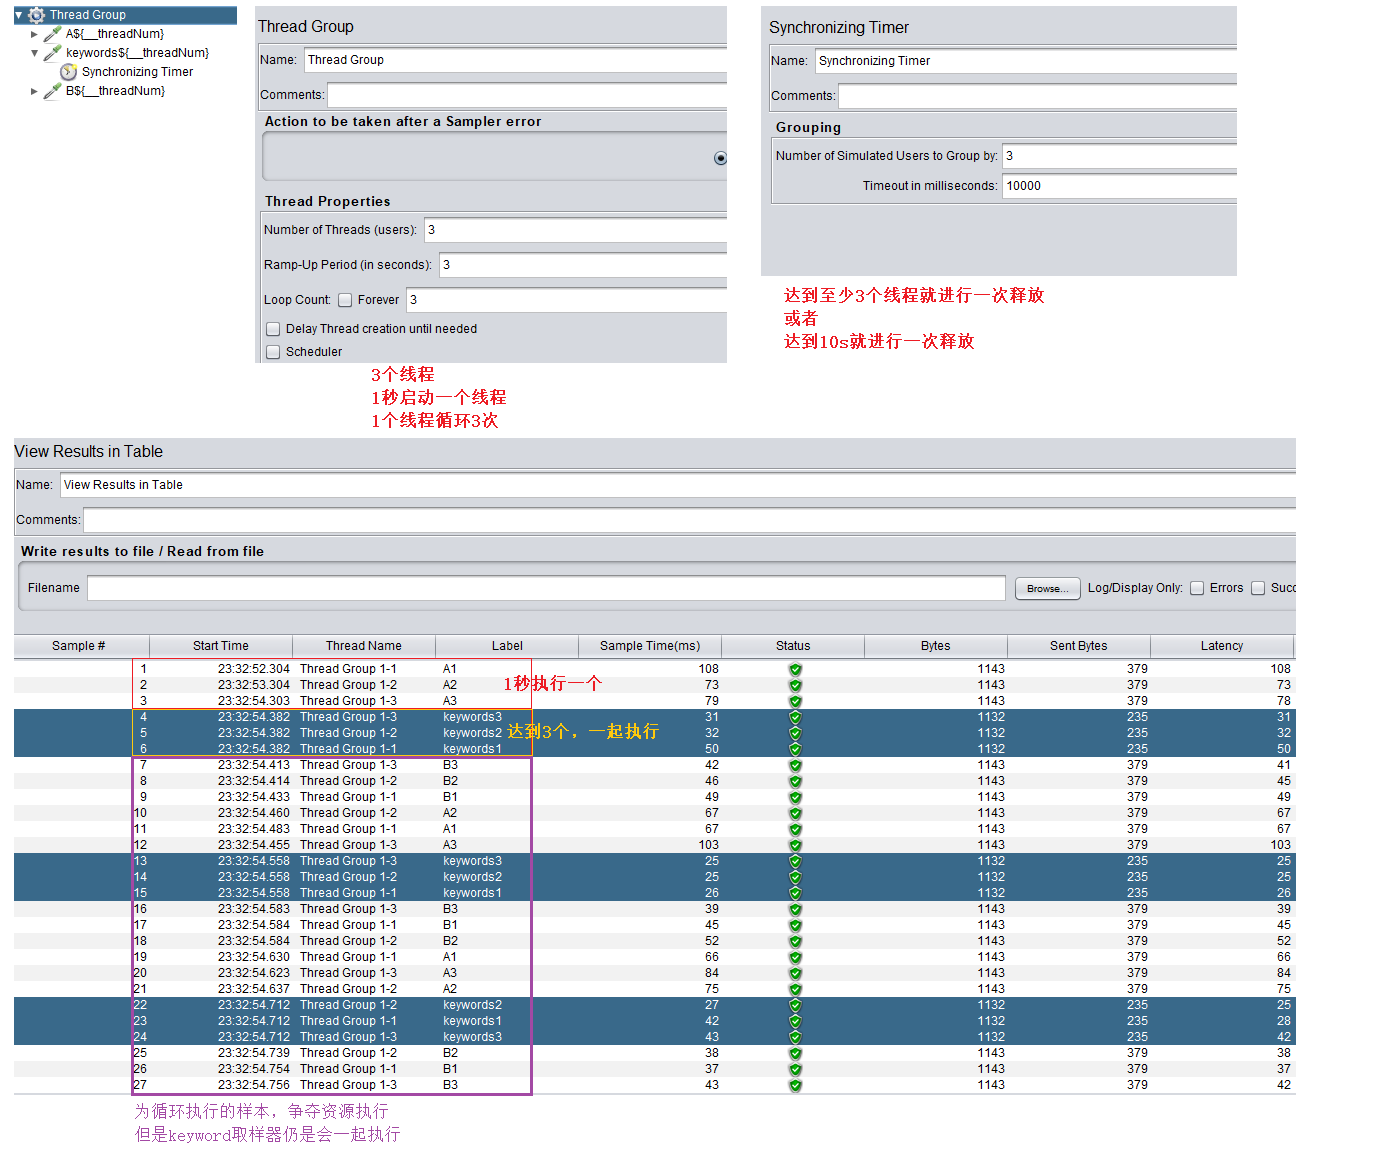Viewport: 1399px width, 1171px height.
Task: Collapse the Thread Group tree node
Action: coord(18,15)
